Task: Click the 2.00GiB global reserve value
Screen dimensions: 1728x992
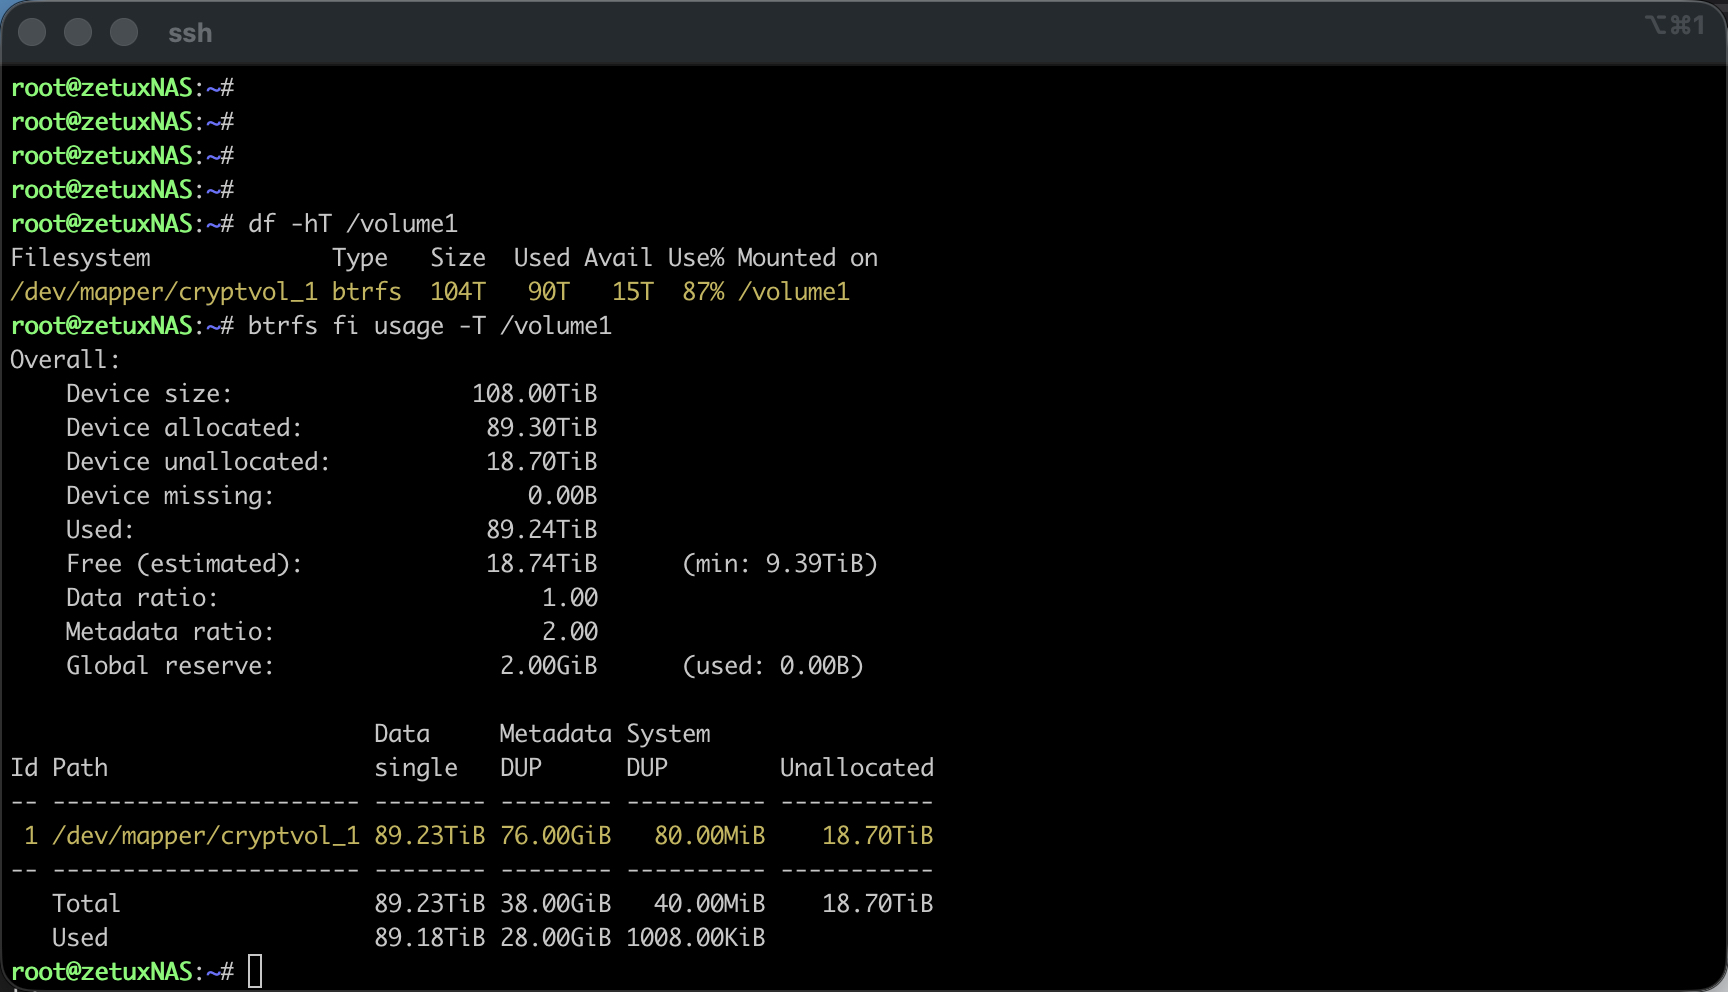Action: point(548,666)
